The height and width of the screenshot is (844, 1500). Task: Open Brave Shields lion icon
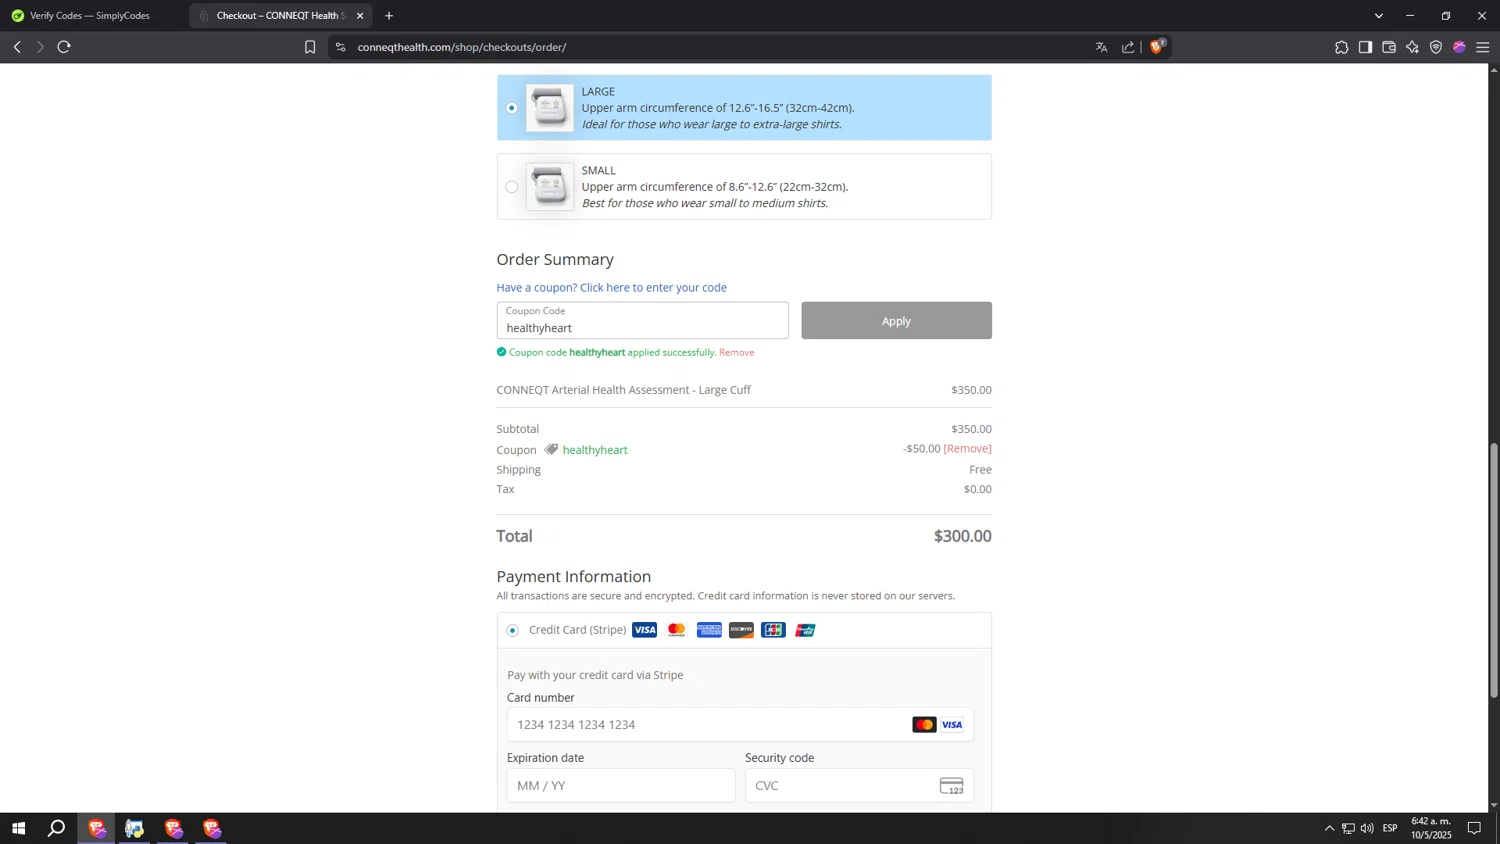pos(1157,46)
